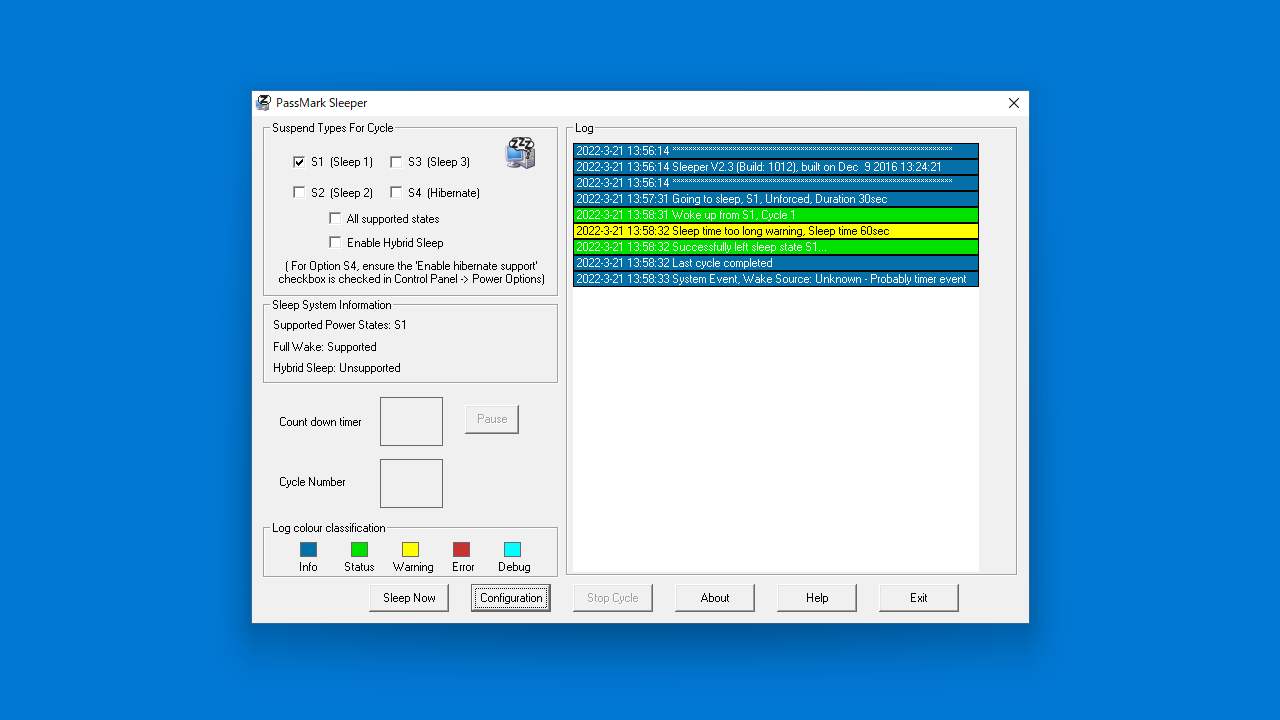The height and width of the screenshot is (720, 1280).
Task: Select log line 'Going to sleep, S1, Unforced'
Action: (x=776, y=199)
